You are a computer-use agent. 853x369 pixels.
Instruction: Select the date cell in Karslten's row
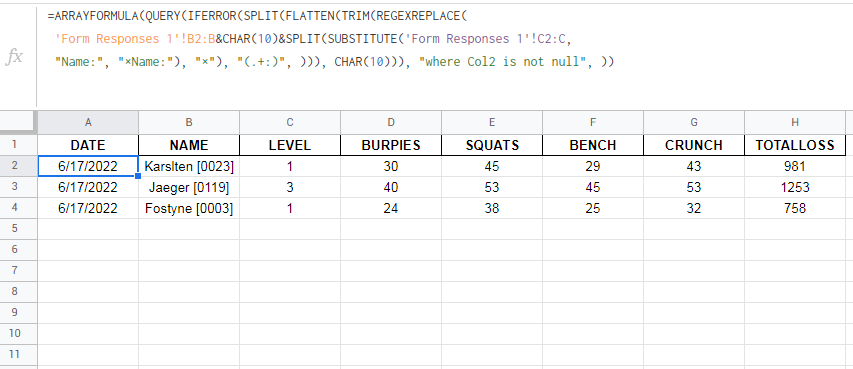pos(88,166)
